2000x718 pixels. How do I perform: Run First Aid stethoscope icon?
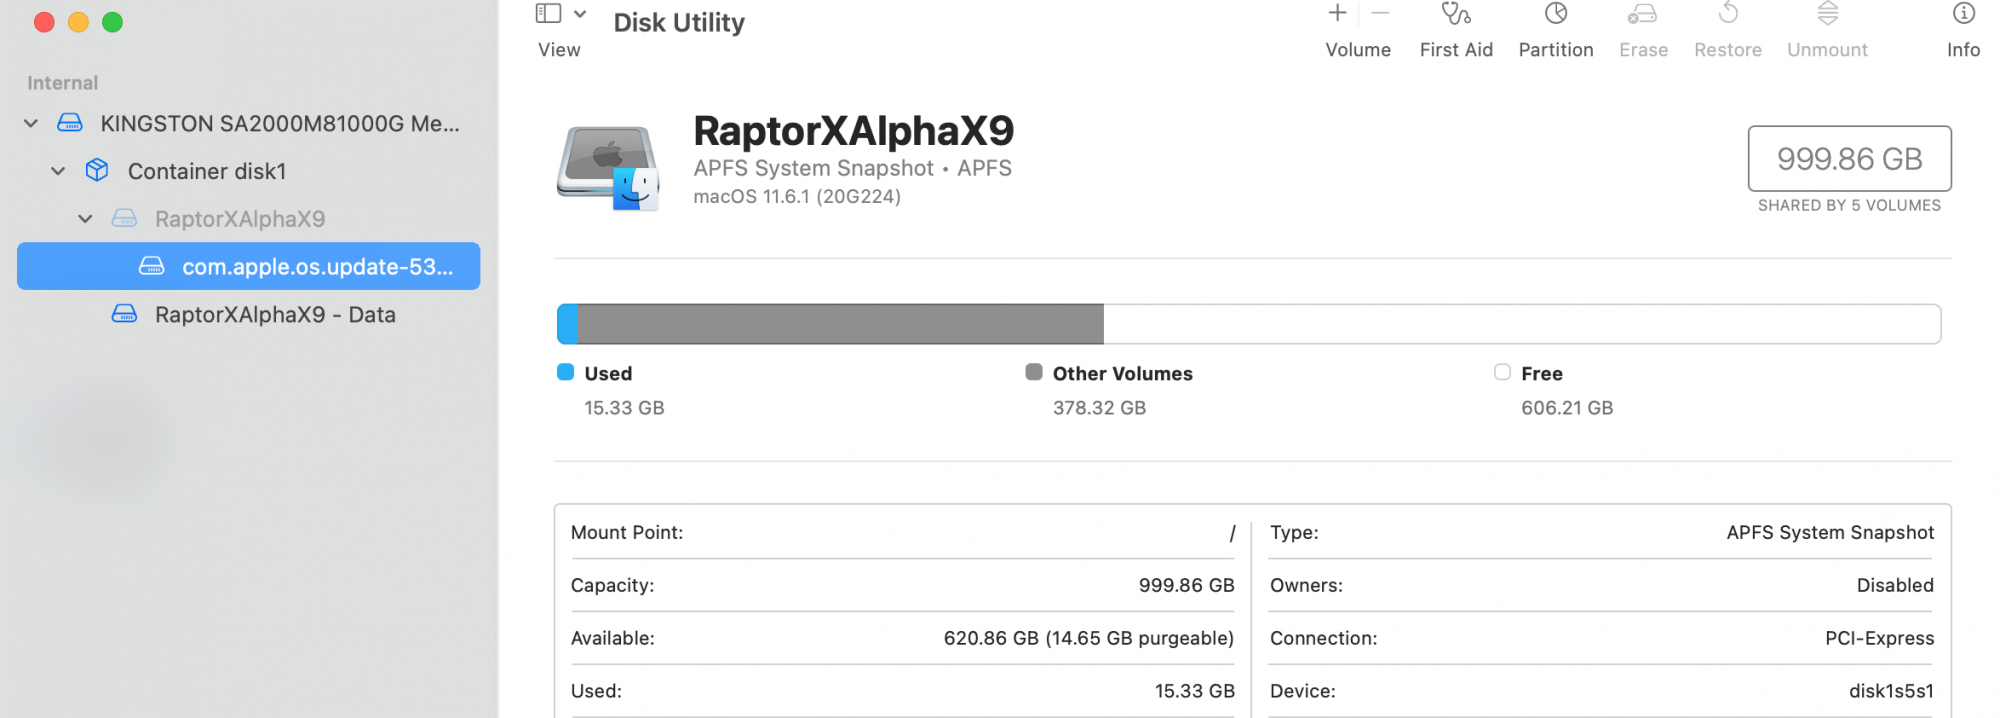tap(1456, 13)
